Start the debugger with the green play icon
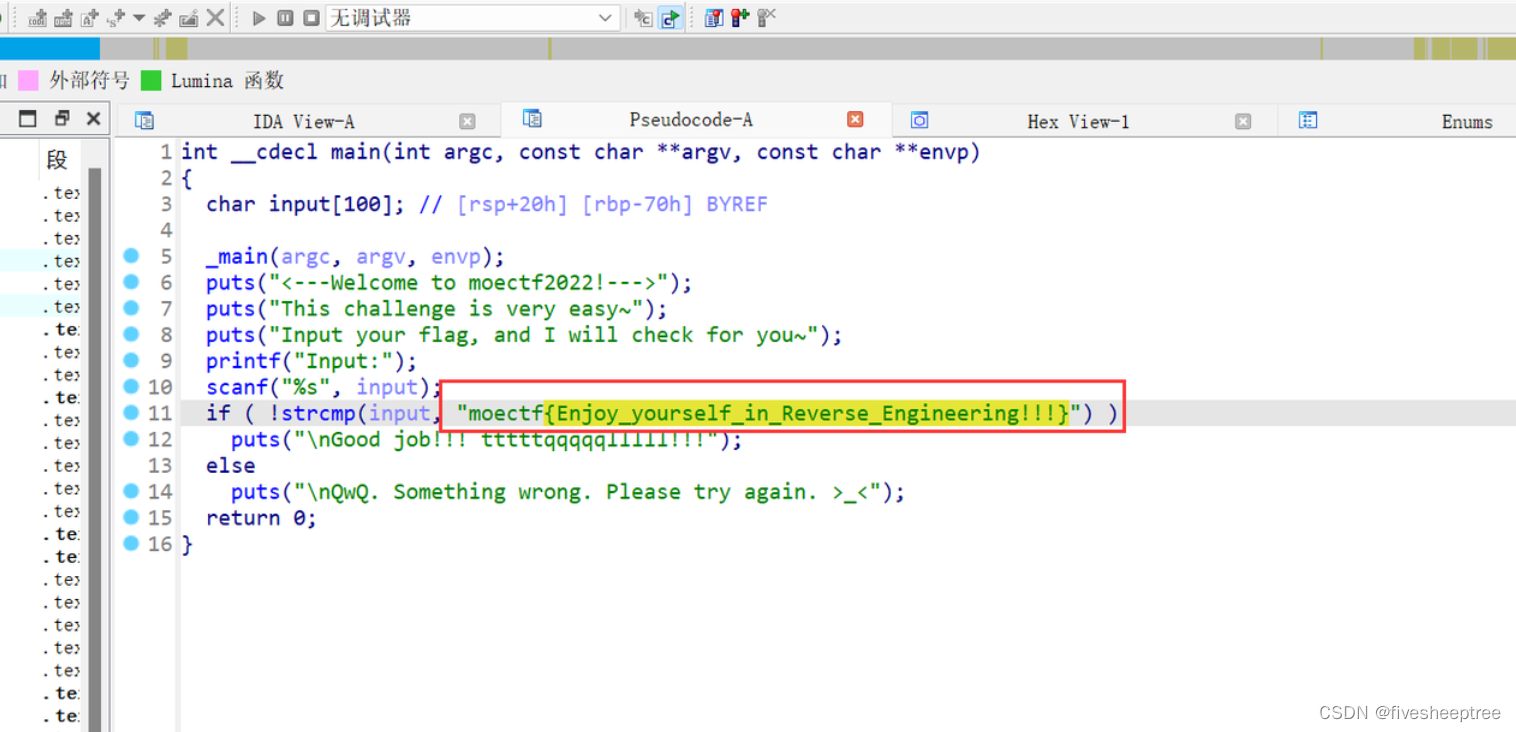 tap(258, 17)
